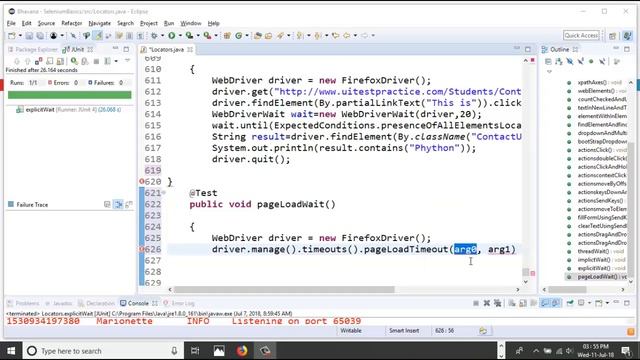Open the Run button dropdown arrow

click(x=180, y=36)
